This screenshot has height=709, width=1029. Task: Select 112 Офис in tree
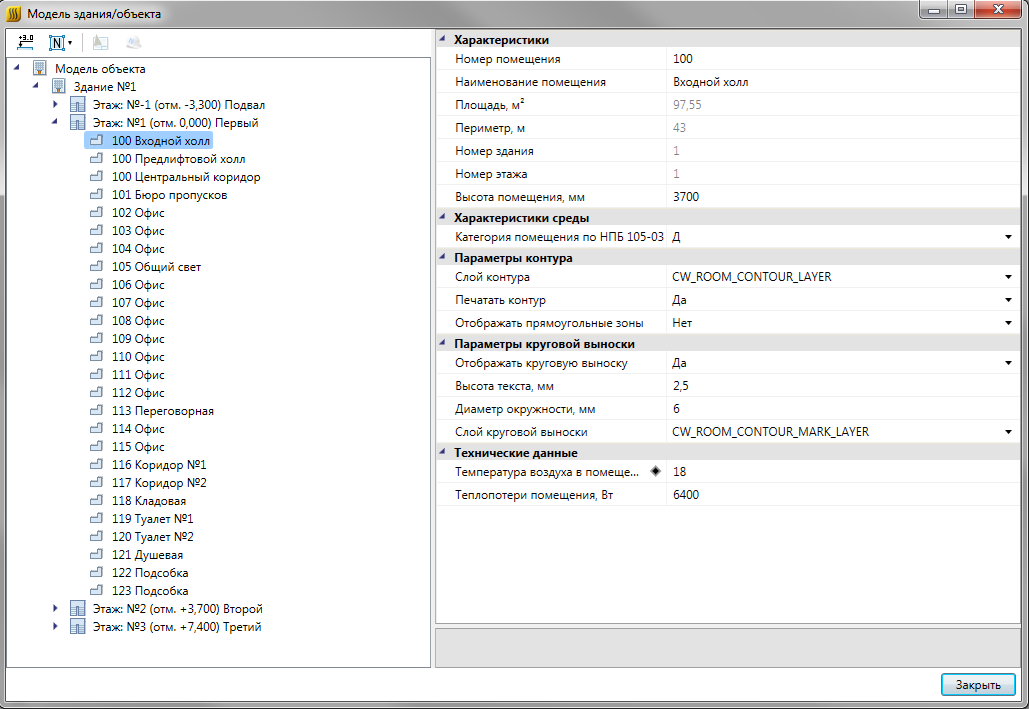(138, 393)
